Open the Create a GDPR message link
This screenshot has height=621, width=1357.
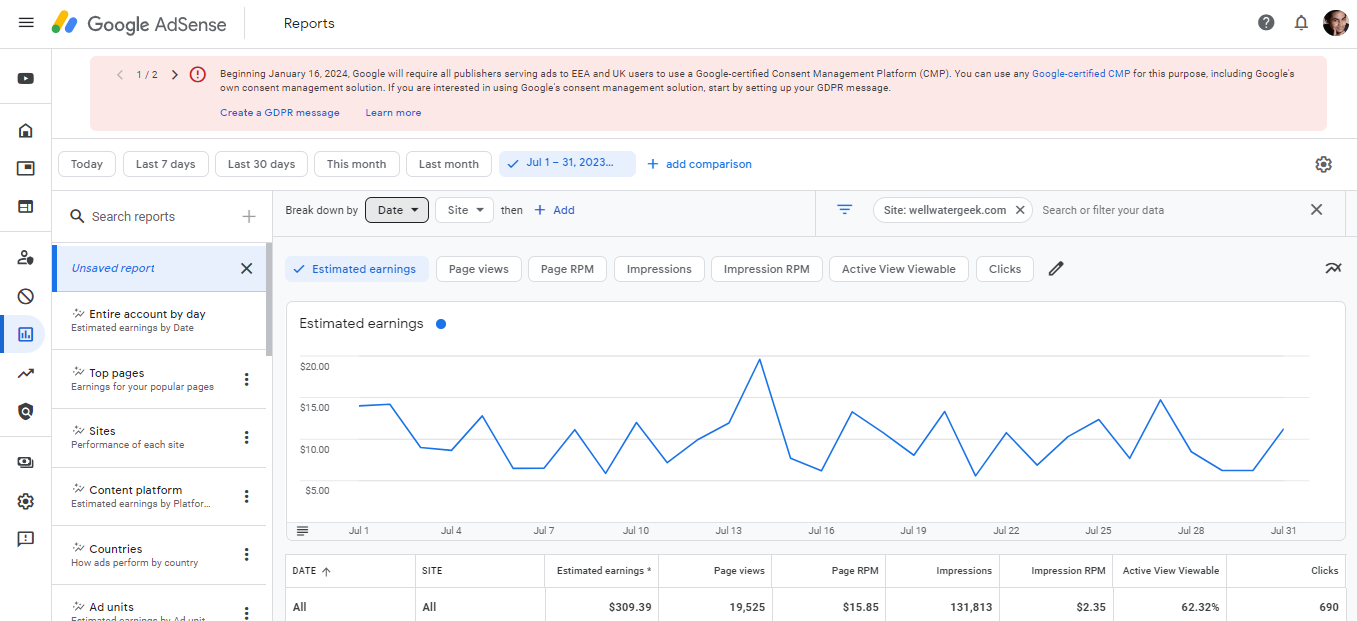pyautogui.click(x=280, y=113)
